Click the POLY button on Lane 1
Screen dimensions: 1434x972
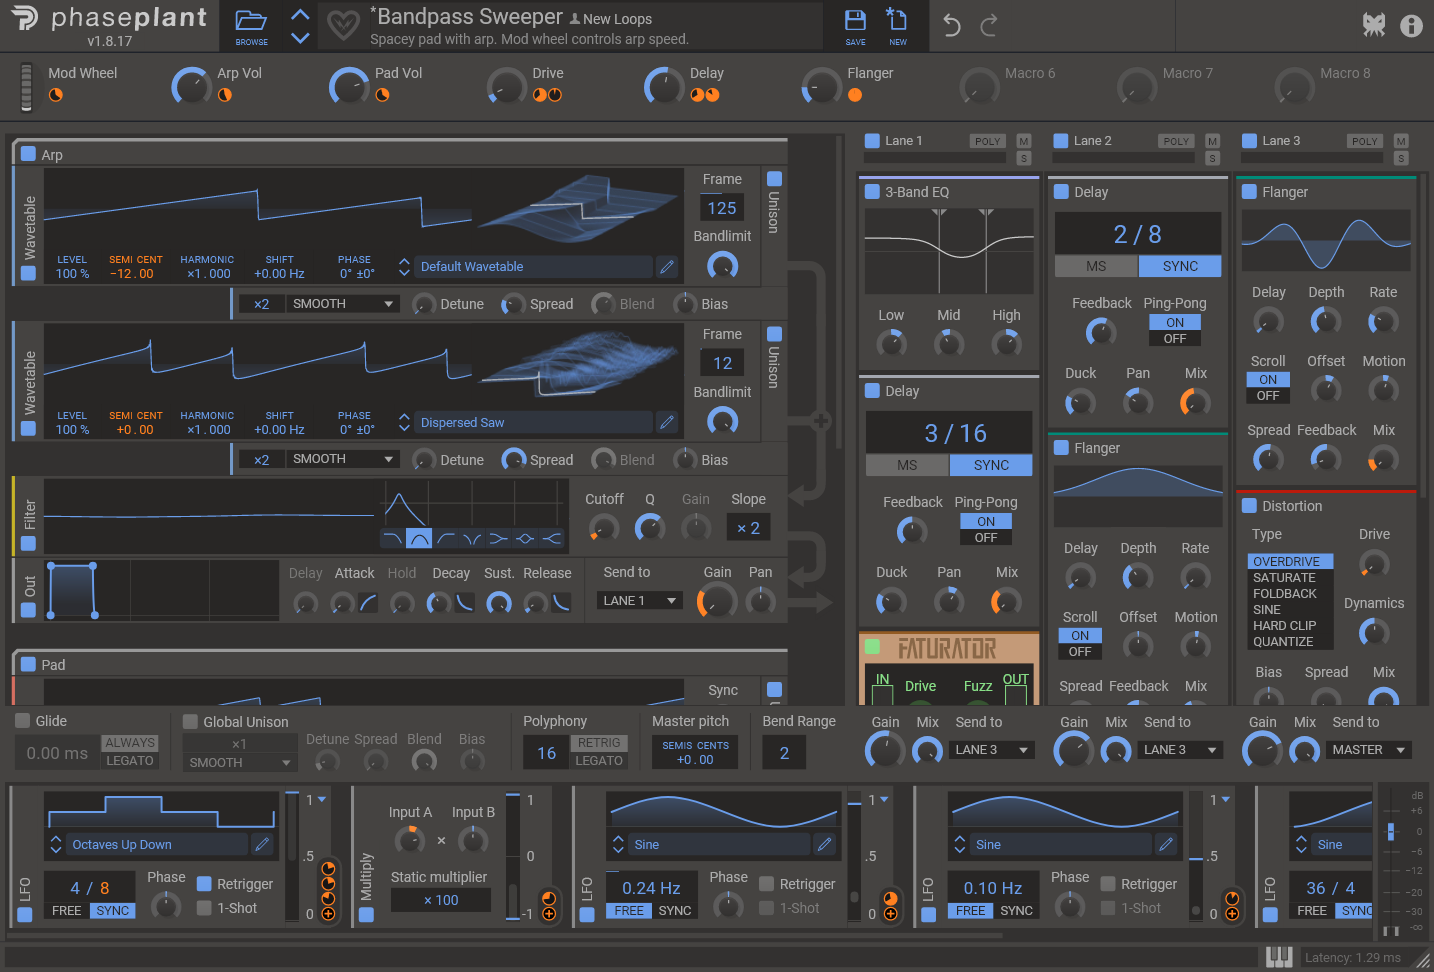click(987, 142)
